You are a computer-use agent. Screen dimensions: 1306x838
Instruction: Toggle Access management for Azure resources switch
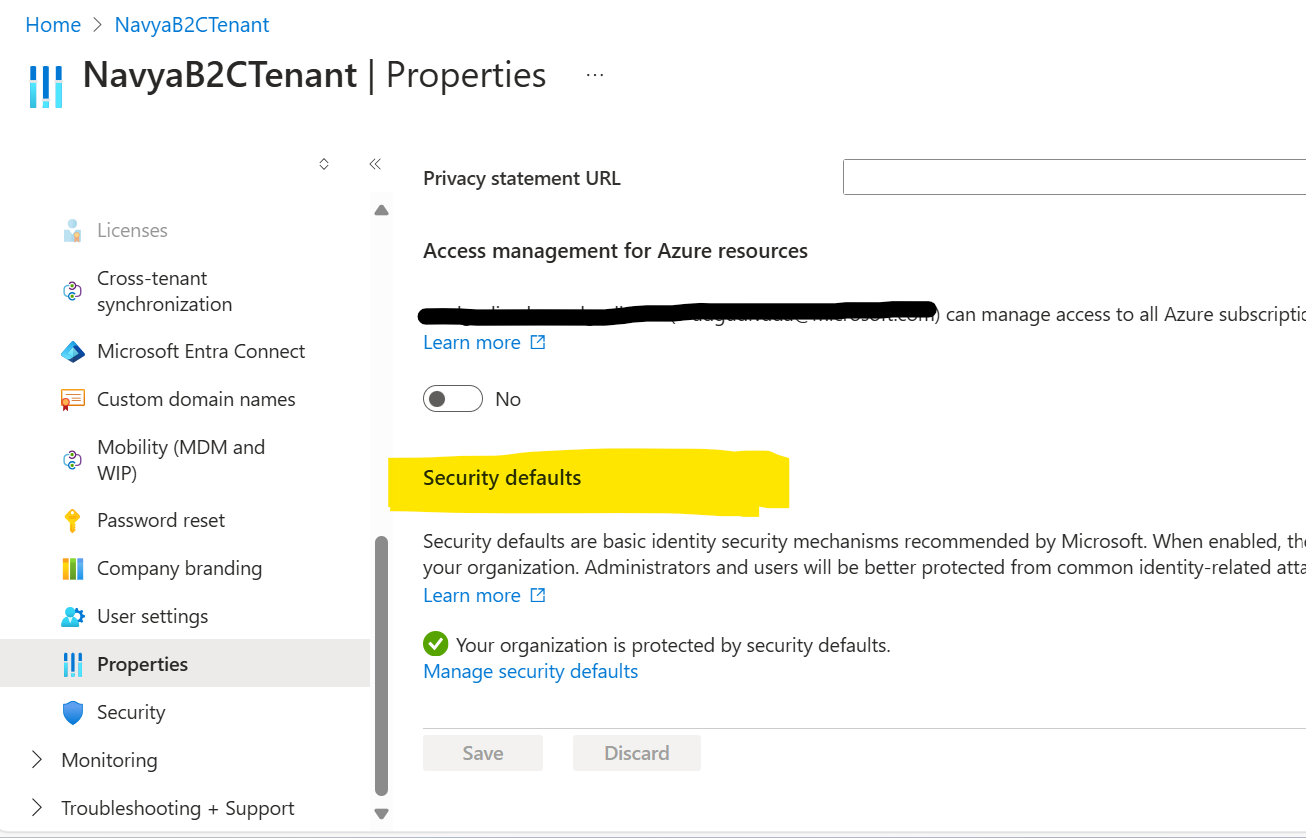pos(453,399)
